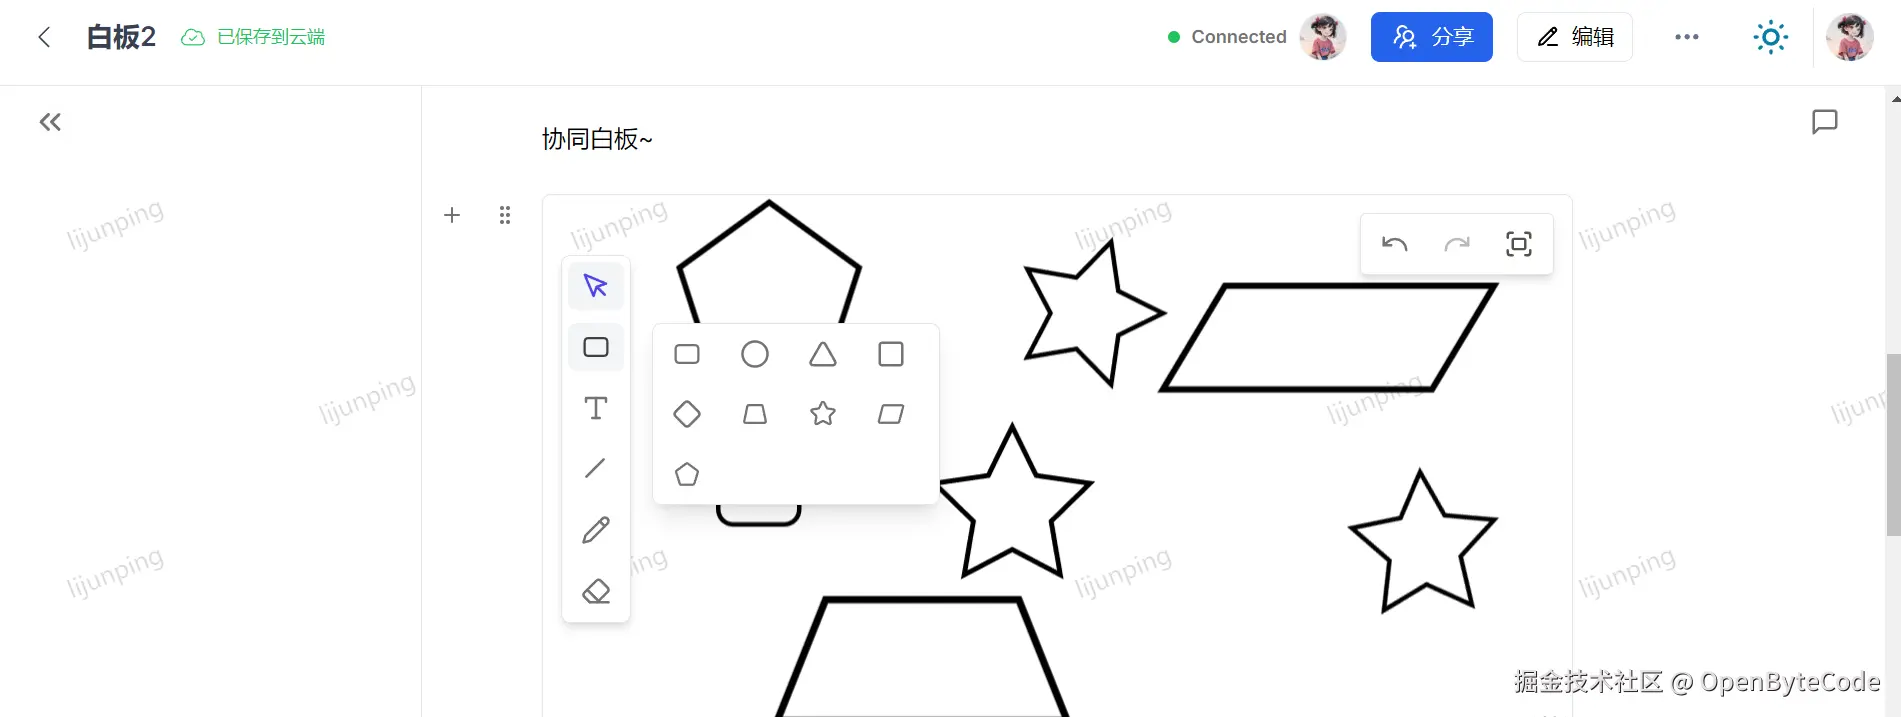
Task: Choose the circle shape
Action: click(755, 354)
